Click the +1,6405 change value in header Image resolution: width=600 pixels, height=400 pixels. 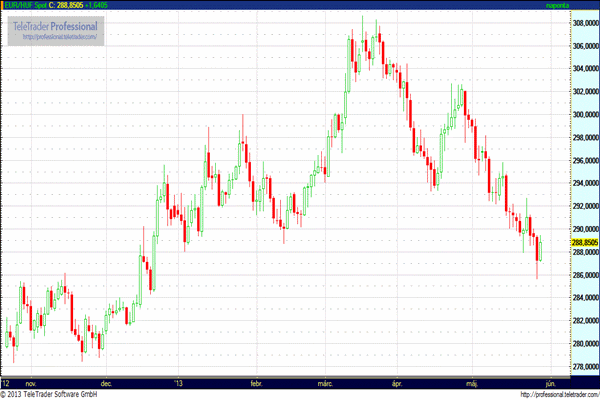click(117, 6)
